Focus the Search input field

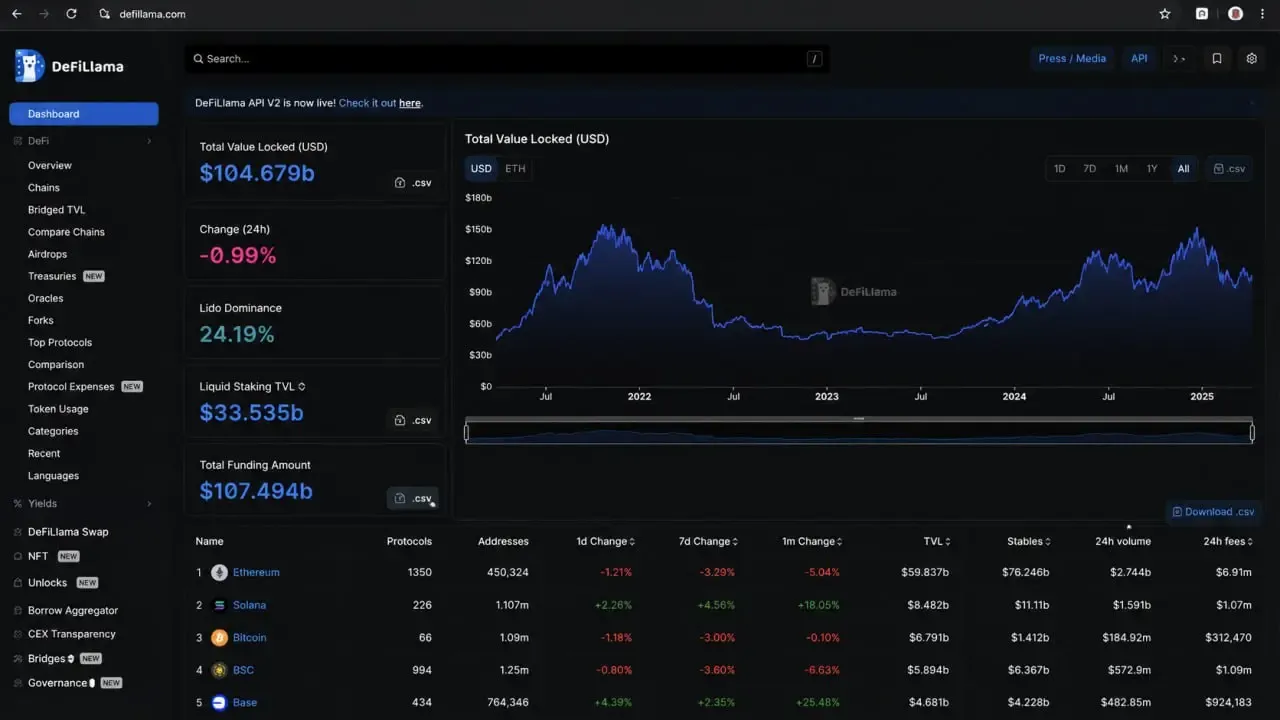click(x=507, y=59)
